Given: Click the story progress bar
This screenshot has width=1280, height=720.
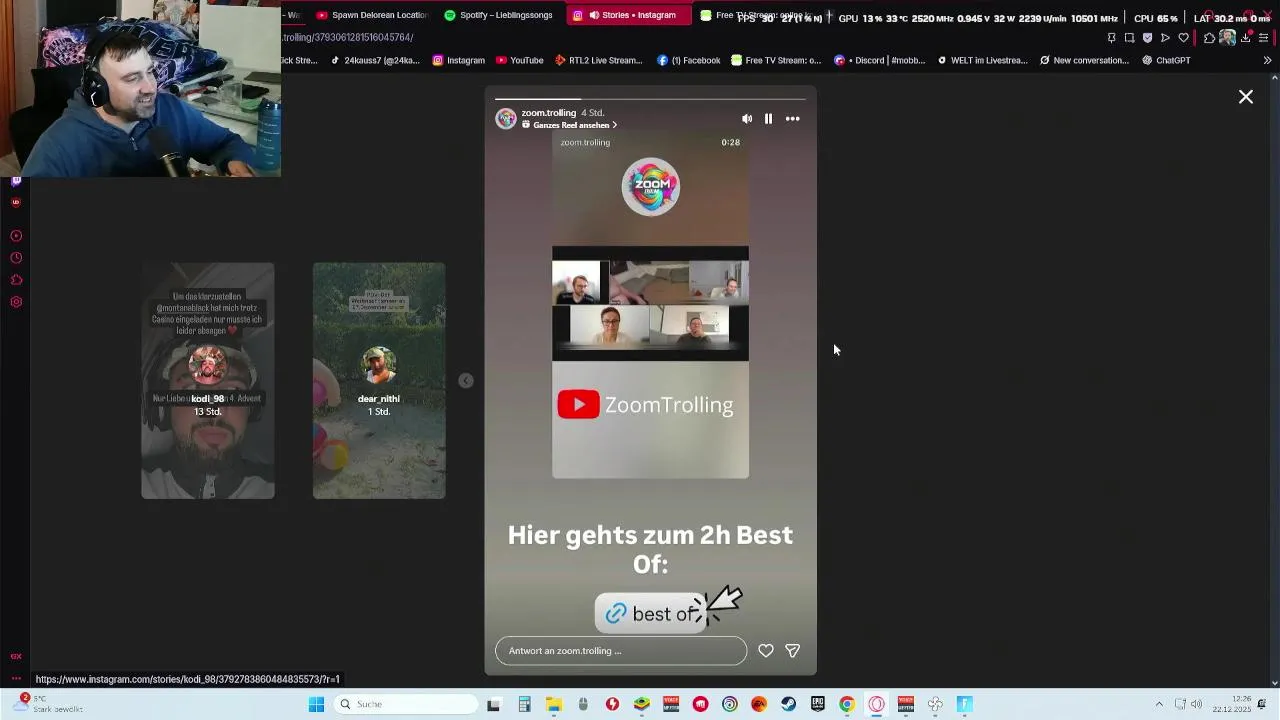Looking at the screenshot, I should click(x=650, y=99).
